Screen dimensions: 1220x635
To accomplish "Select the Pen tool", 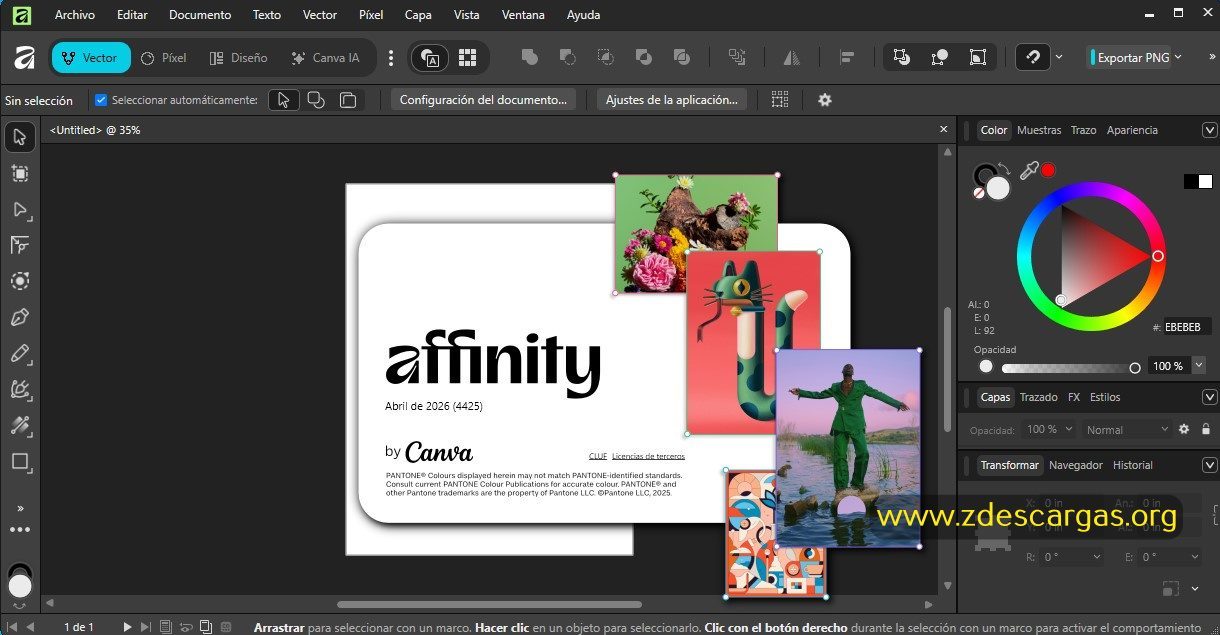I will [x=20, y=317].
